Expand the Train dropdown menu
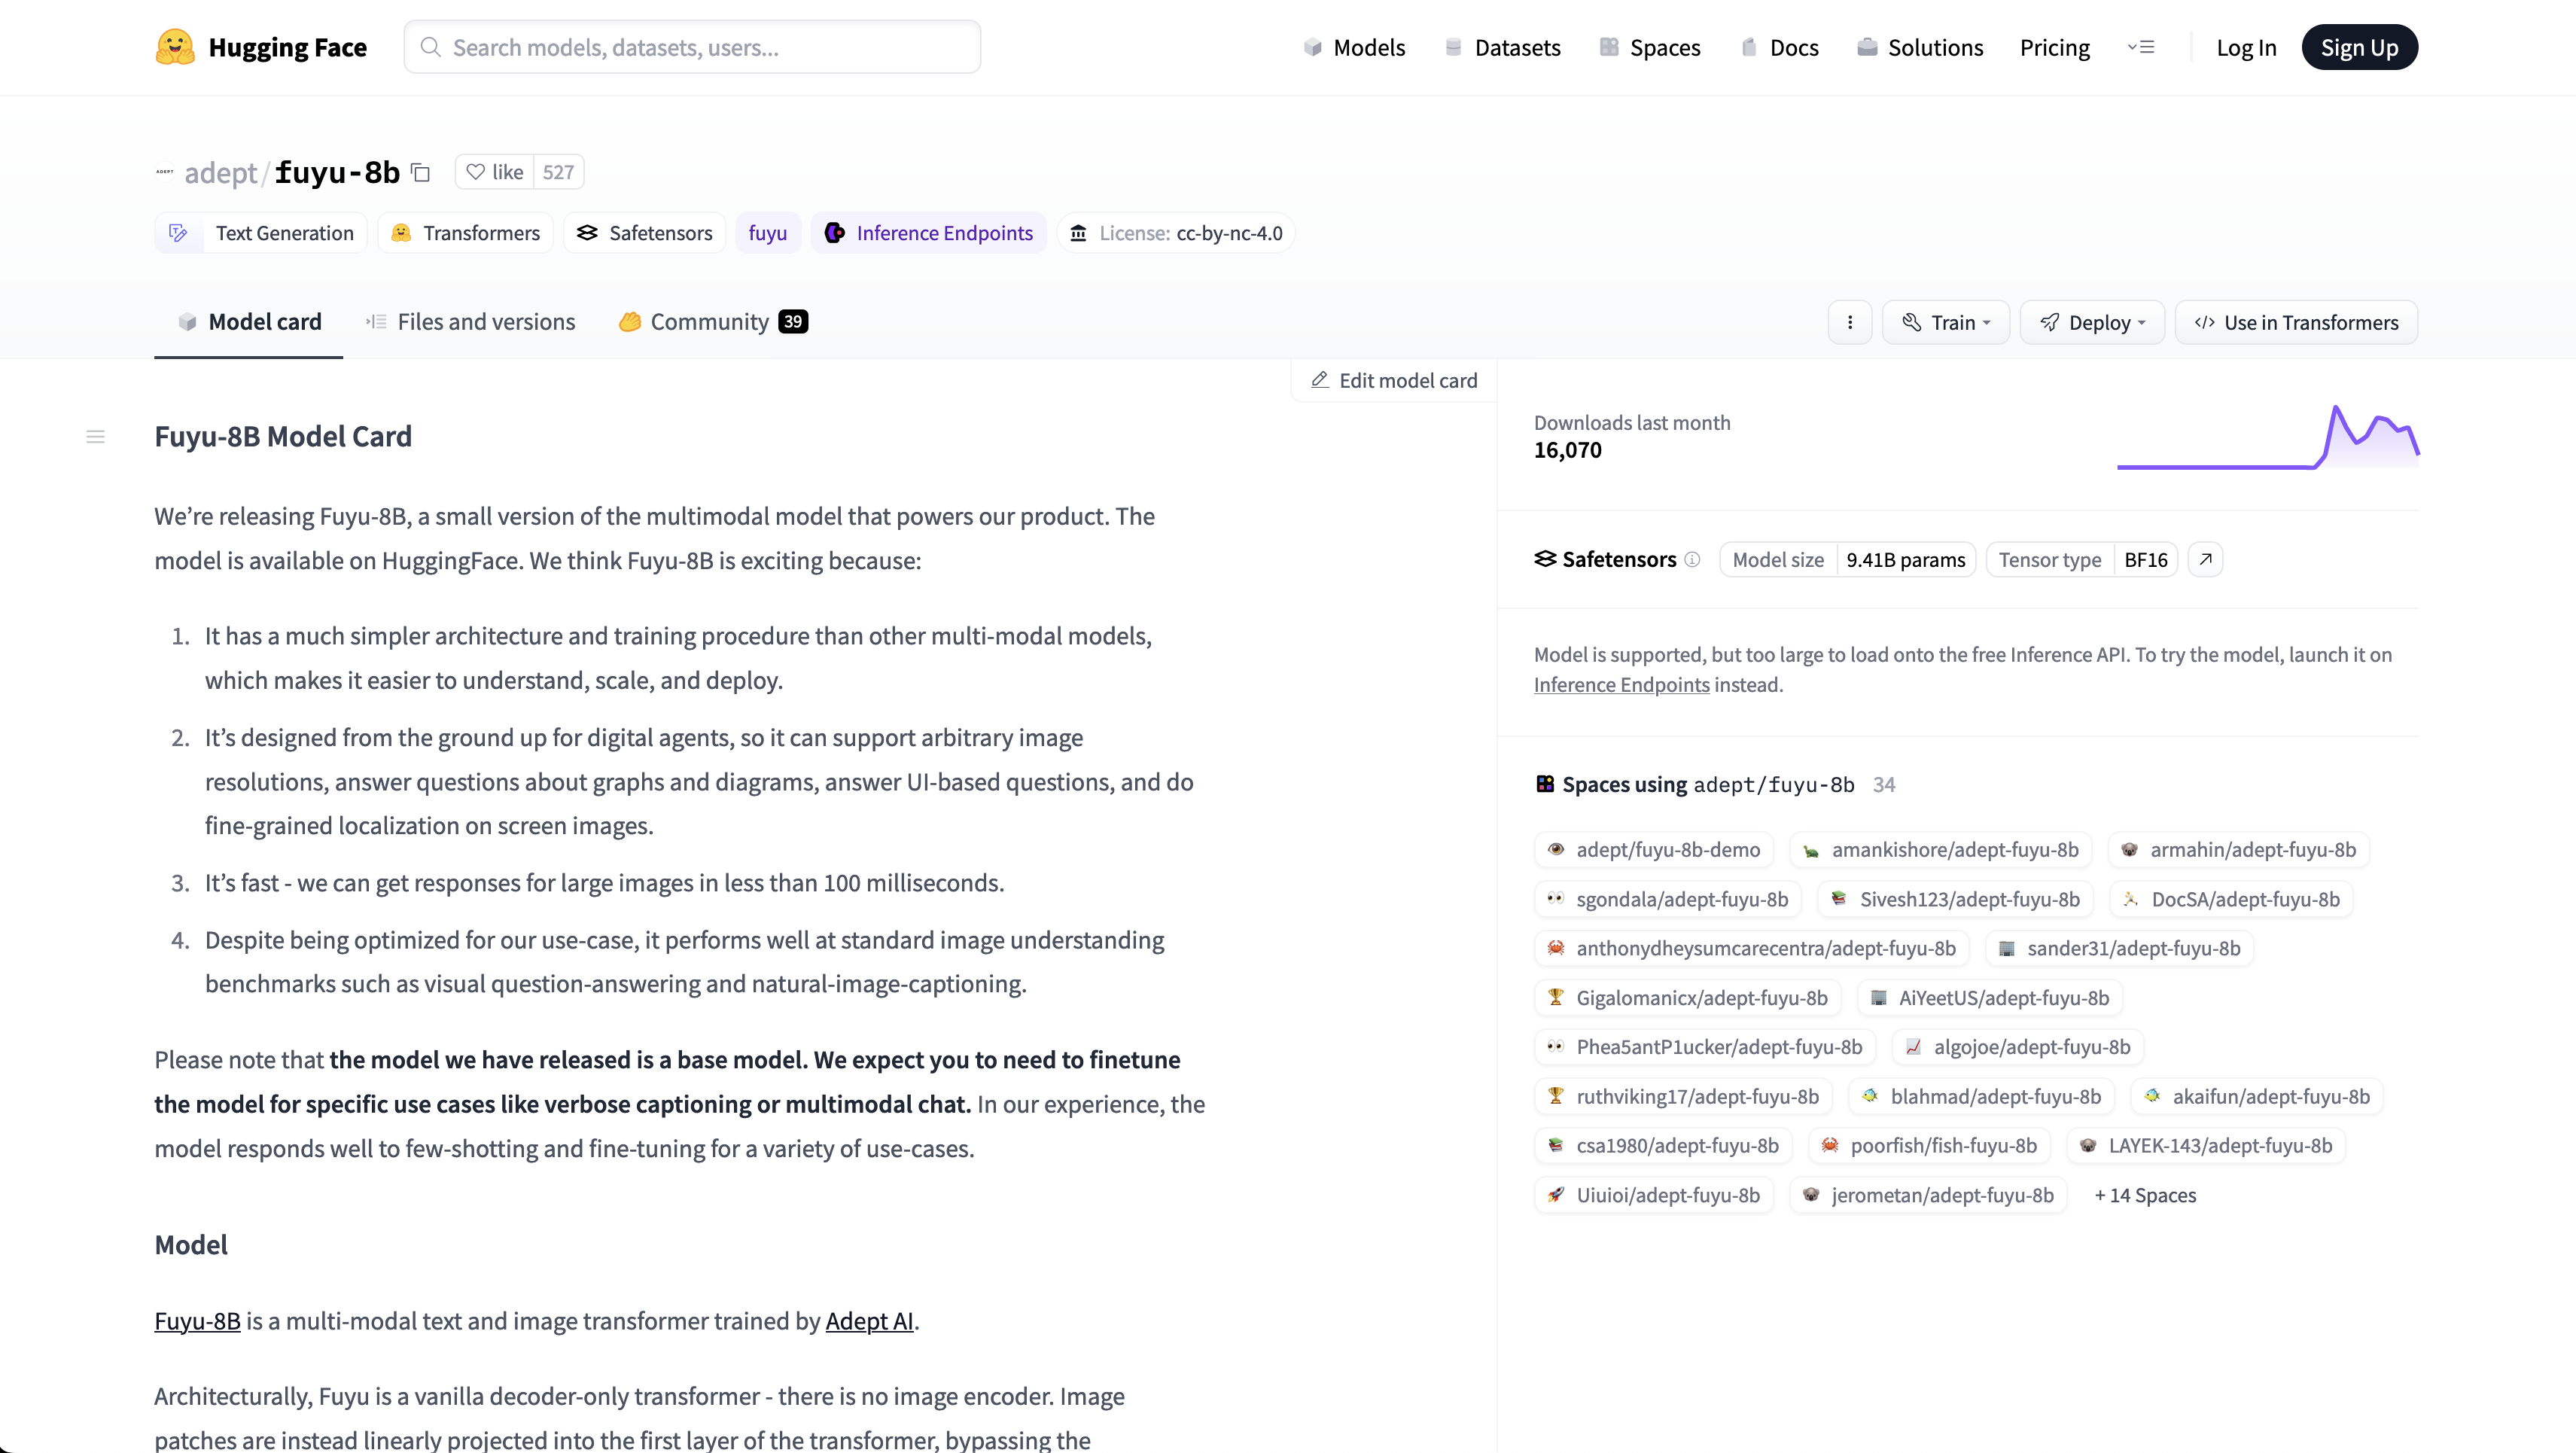 point(1944,322)
